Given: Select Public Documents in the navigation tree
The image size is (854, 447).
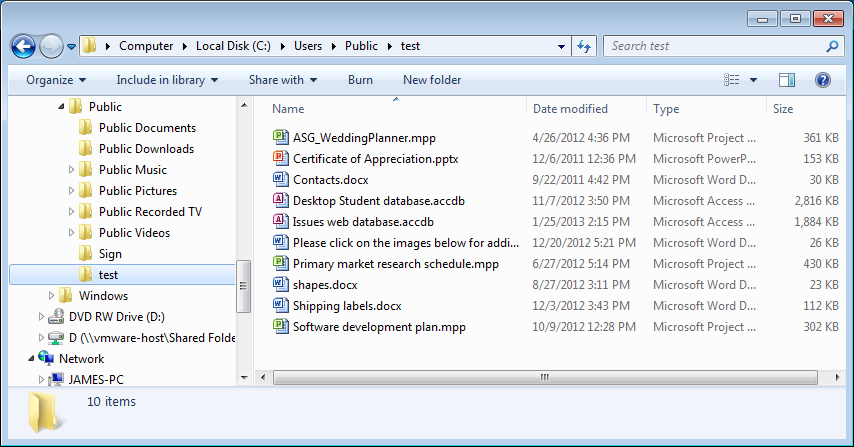Looking at the screenshot, I should pyautogui.click(x=147, y=128).
